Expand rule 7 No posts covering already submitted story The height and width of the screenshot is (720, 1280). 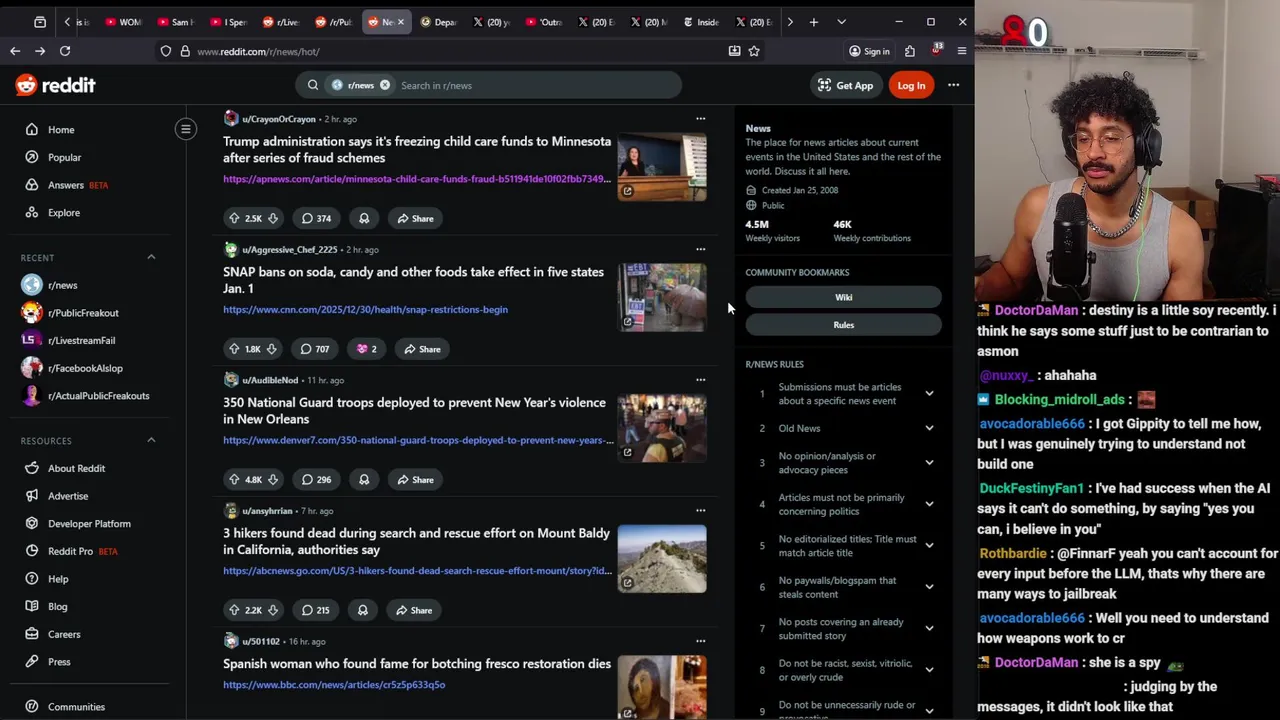pyautogui.click(x=929, y=629)
